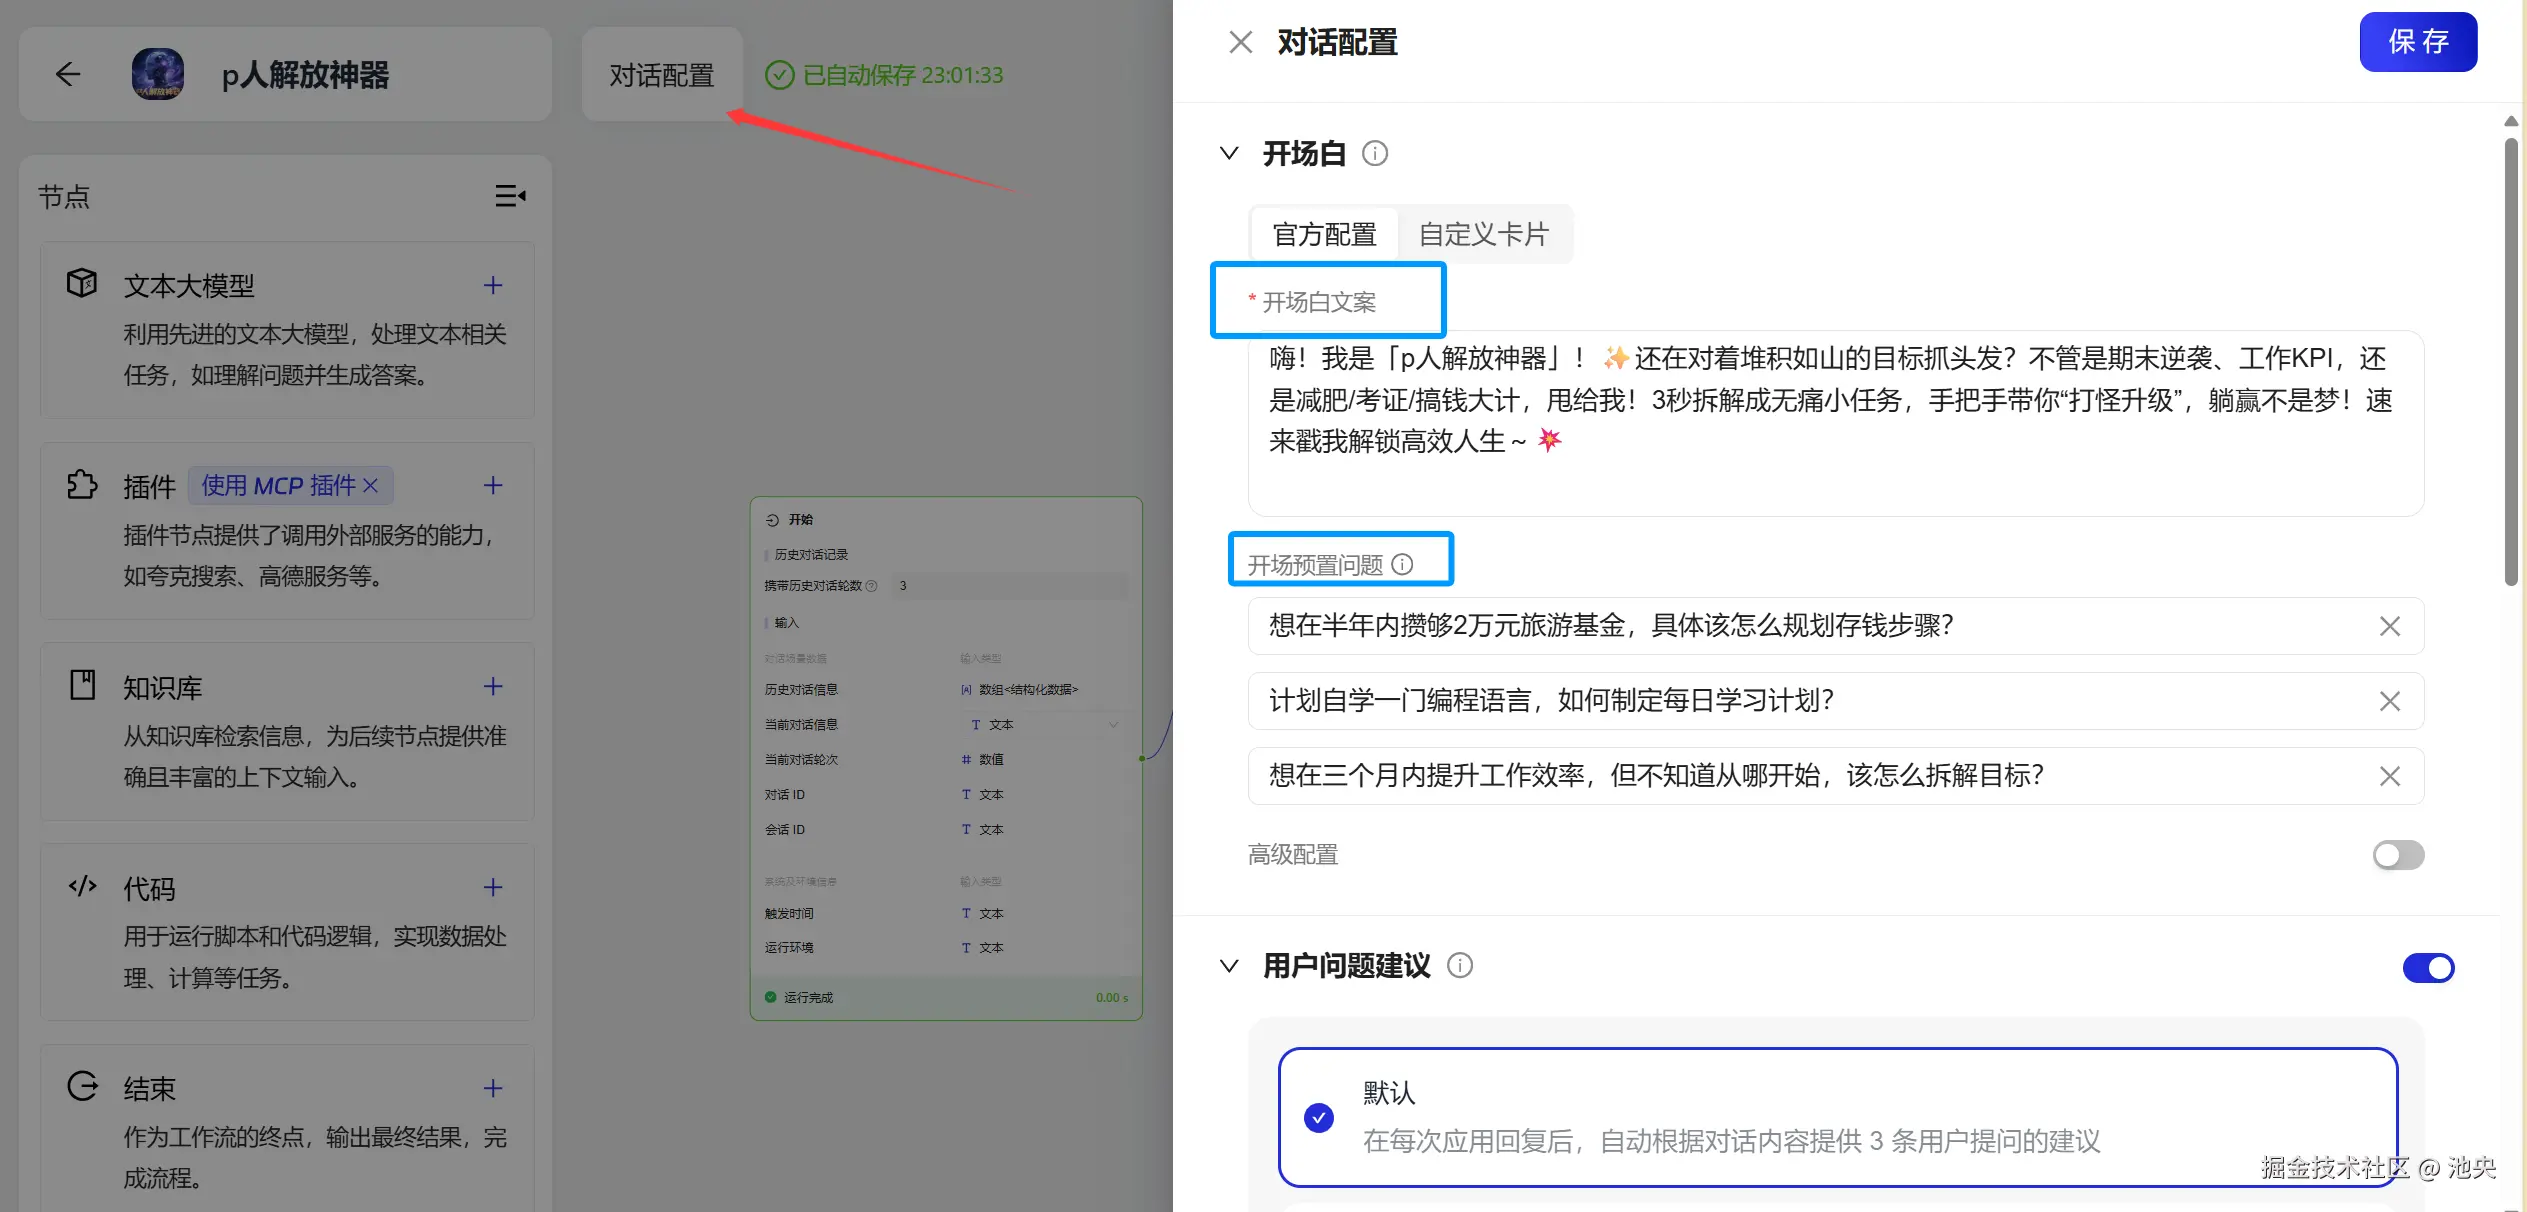
Task: Click the 结束 node icon
Action: pyautogui.click(x=81, y=1088)
